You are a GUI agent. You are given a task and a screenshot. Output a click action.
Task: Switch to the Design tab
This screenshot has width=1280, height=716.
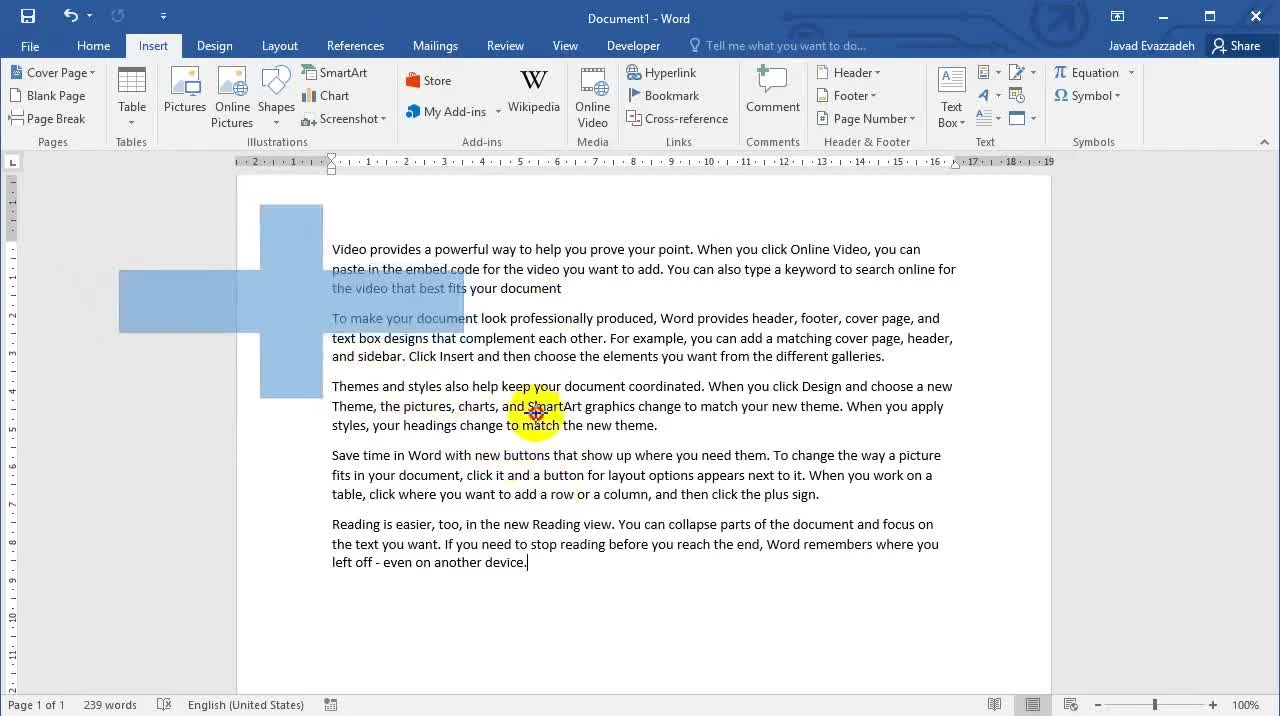(x=214, y=46)
